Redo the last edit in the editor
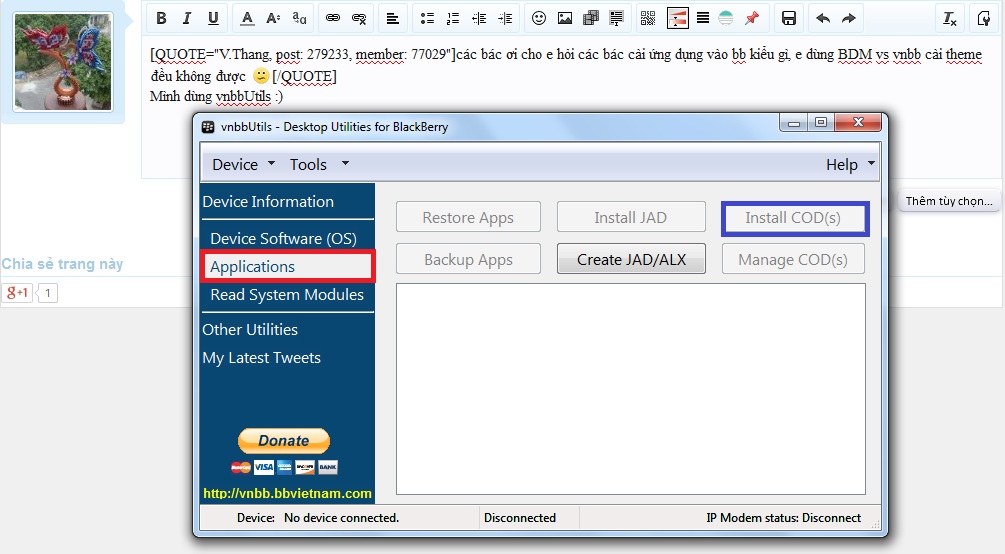Screen dimensions: 1005x554 [849, 18]
